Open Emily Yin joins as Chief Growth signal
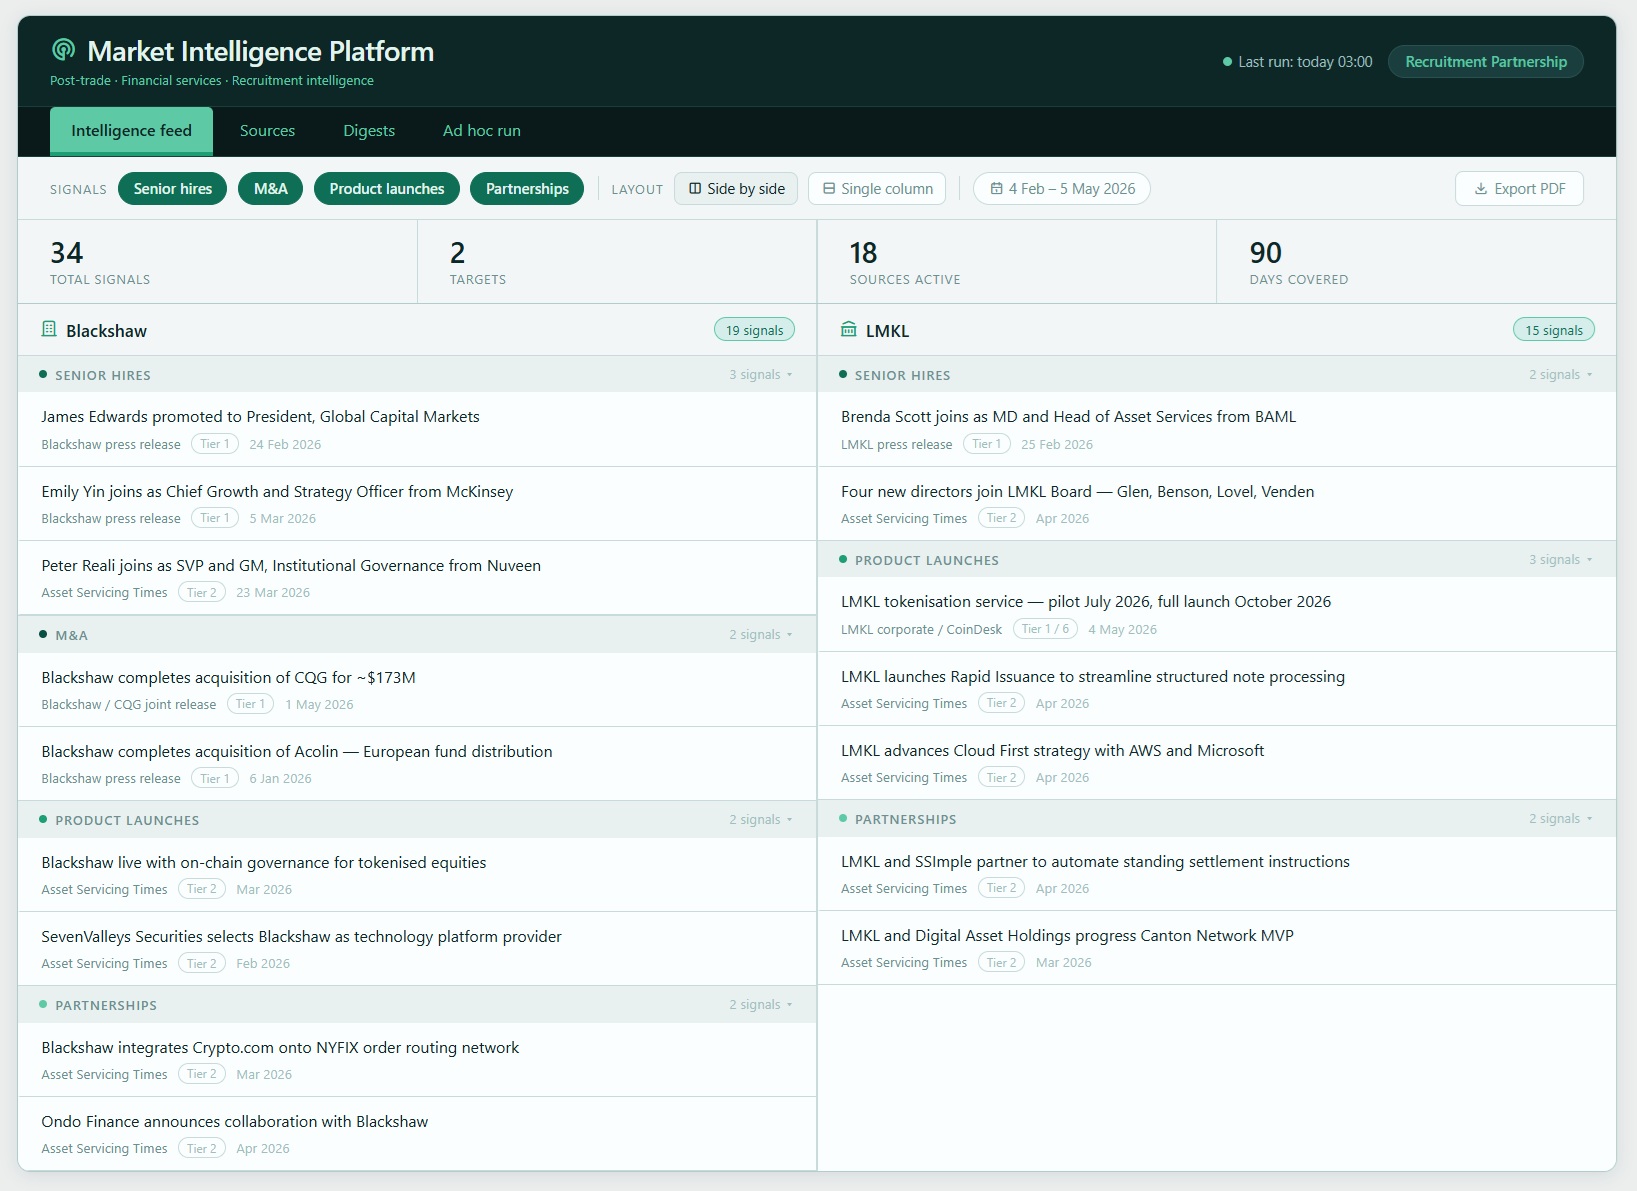This screenshot has height=1191, width=1637. [x=417, y=504]
